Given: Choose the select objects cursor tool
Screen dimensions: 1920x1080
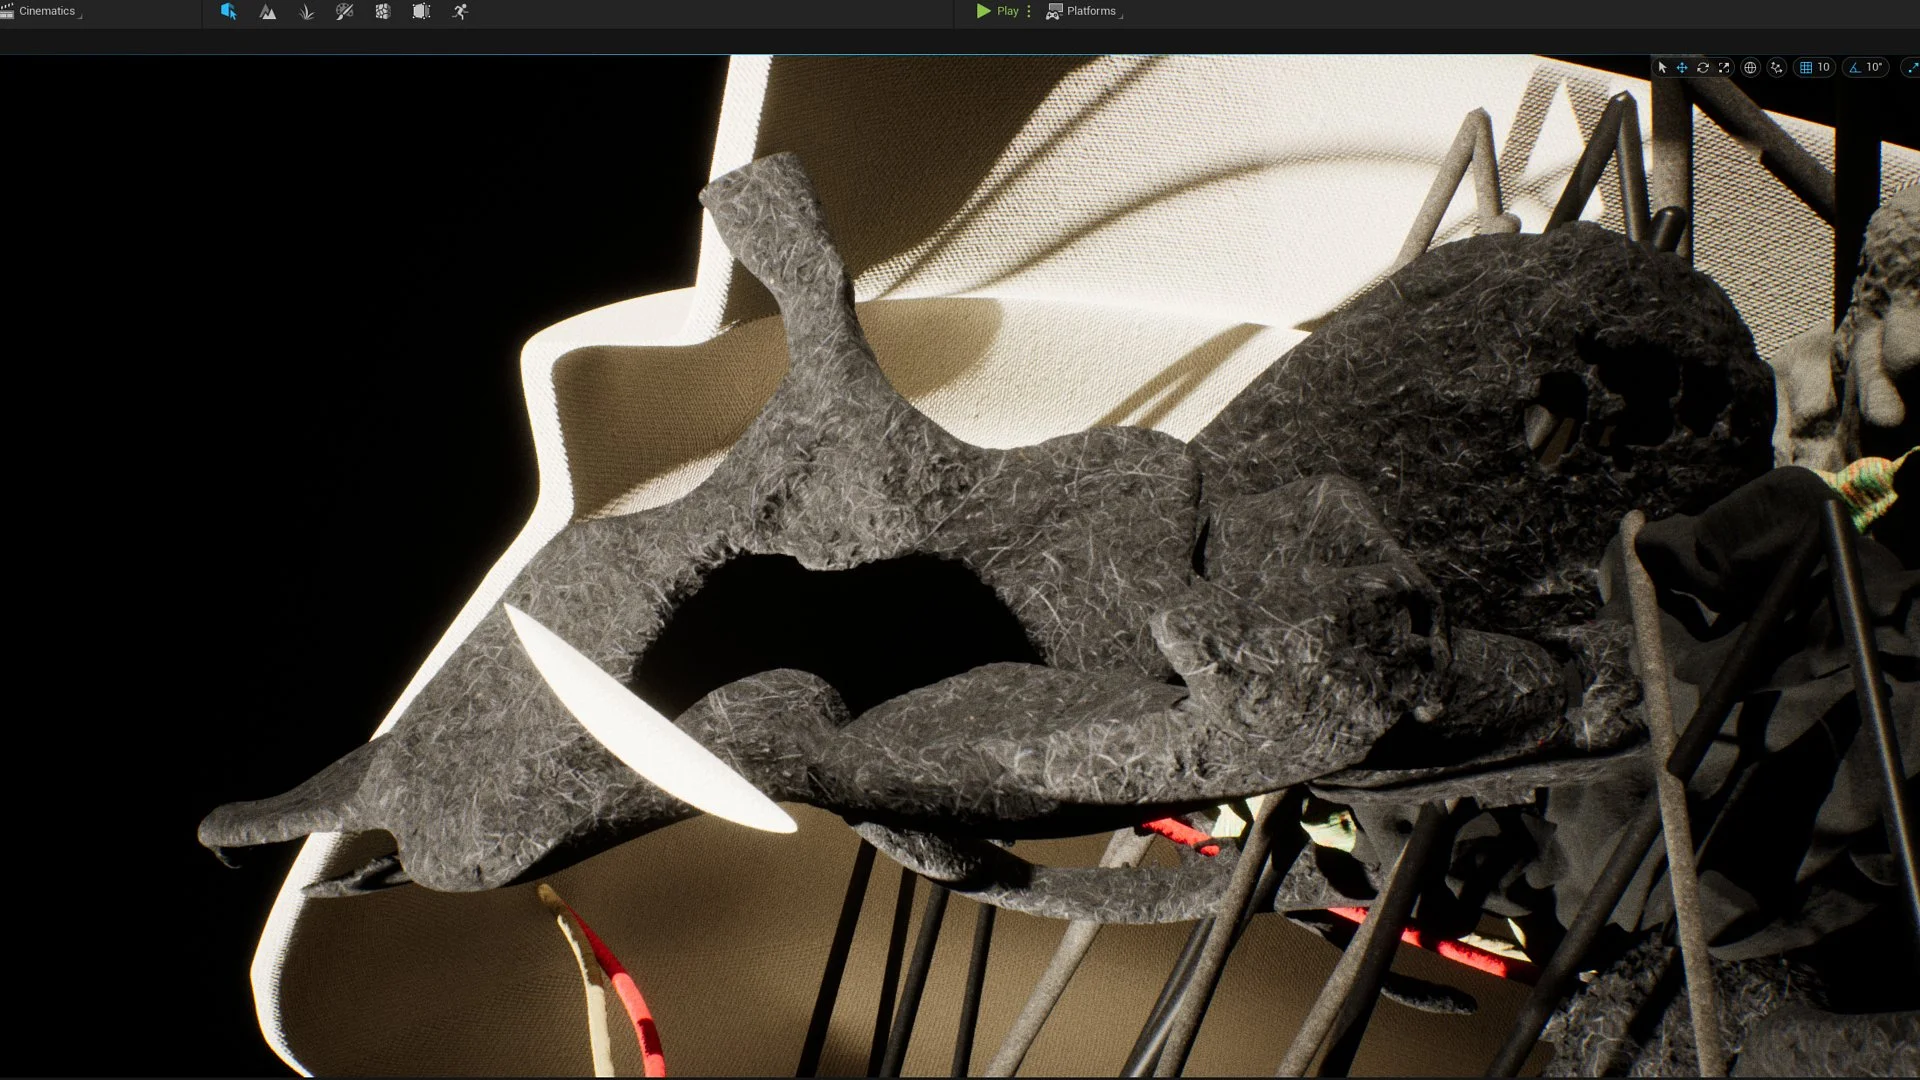Looking at the screenshot, I should click(1662, 68).
